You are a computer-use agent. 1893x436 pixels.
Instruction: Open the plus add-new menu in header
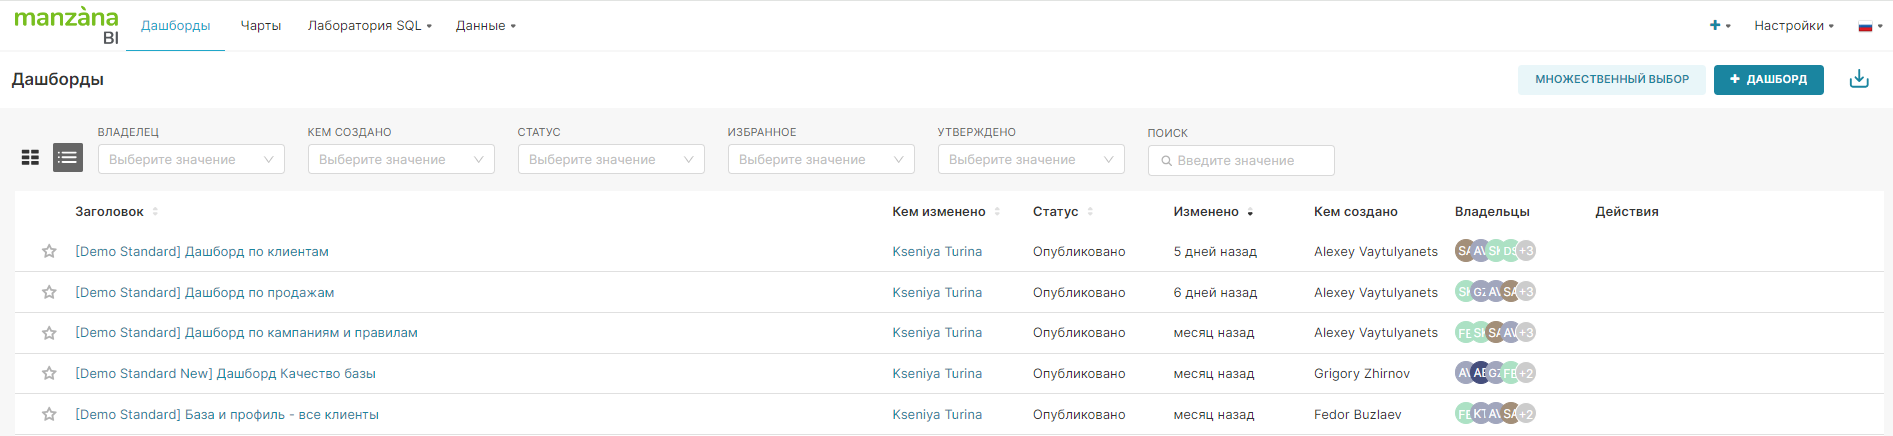click(x=1719, y=26)
